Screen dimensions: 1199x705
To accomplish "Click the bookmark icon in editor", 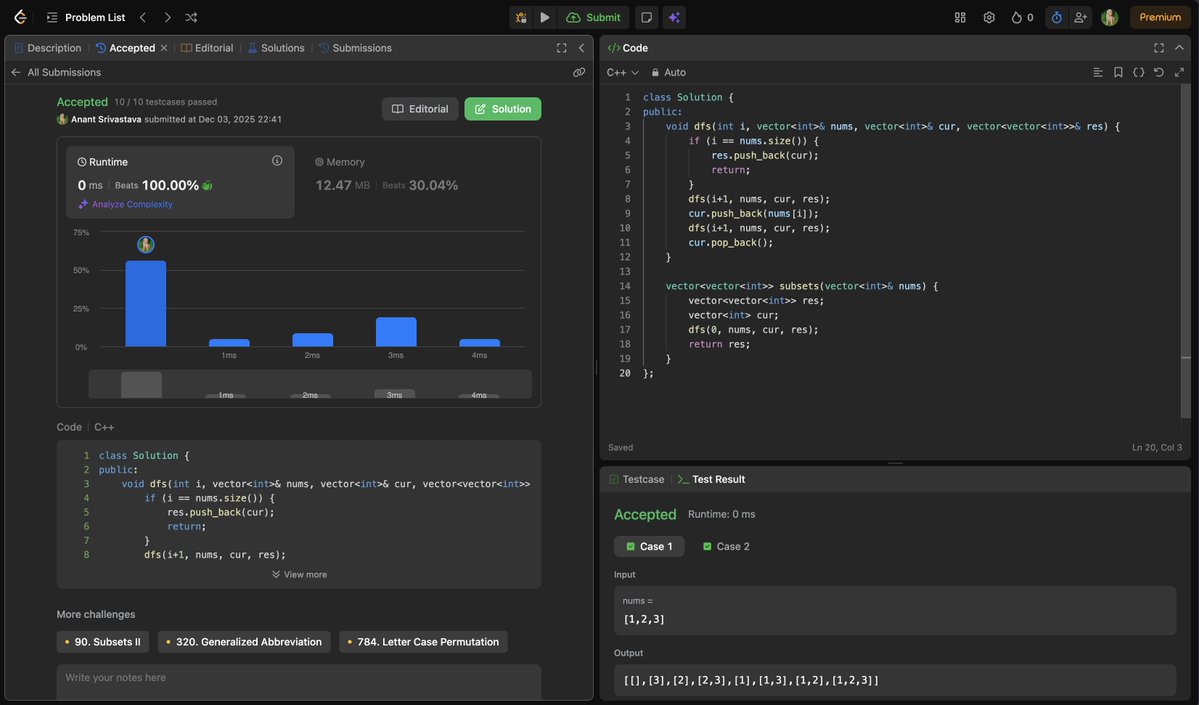I will 1118,72.
